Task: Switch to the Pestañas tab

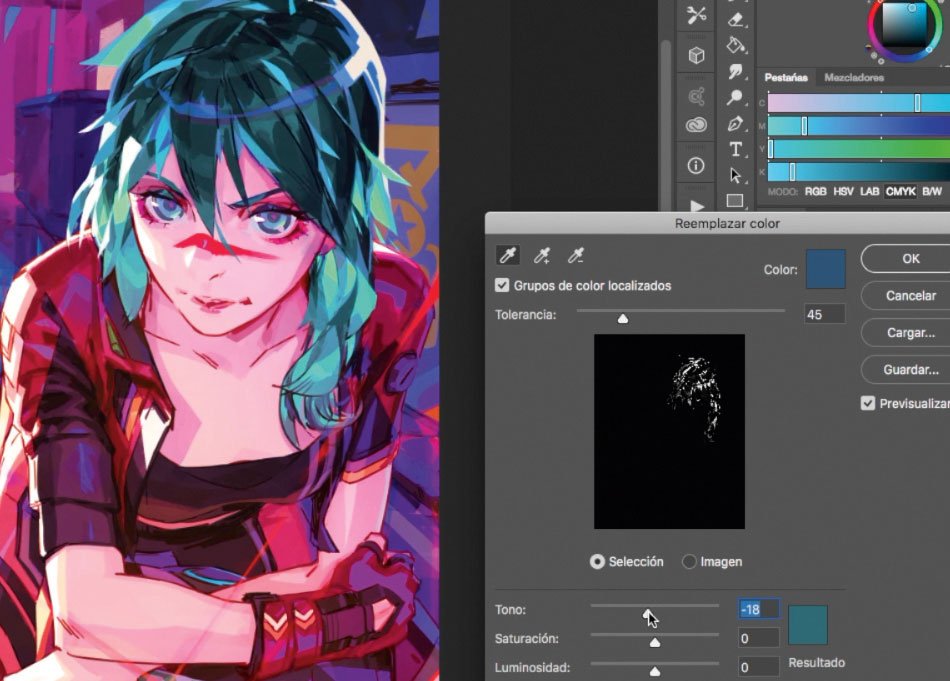Action: (786, 78)
